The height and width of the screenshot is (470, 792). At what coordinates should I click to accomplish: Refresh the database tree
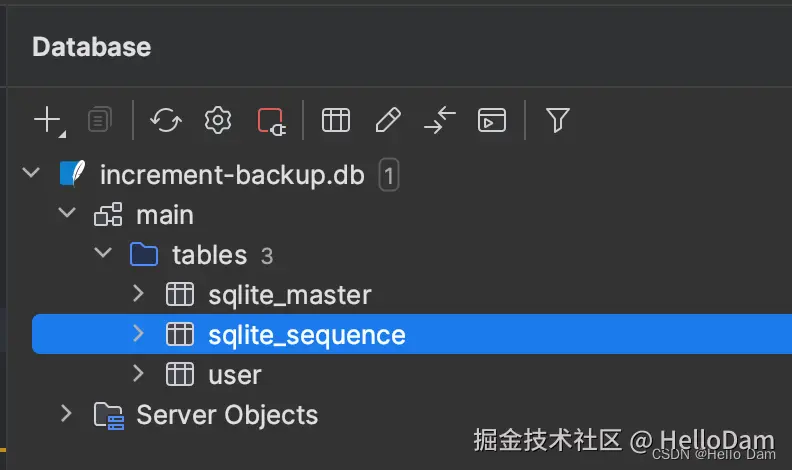click(x=166, y=121)
